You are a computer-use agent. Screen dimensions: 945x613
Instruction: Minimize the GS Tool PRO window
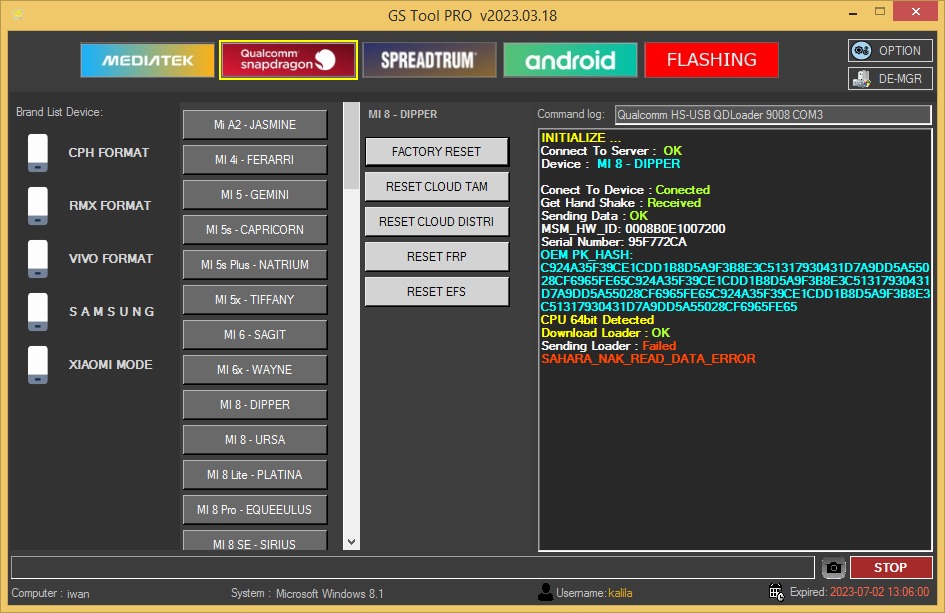(853, 13)
